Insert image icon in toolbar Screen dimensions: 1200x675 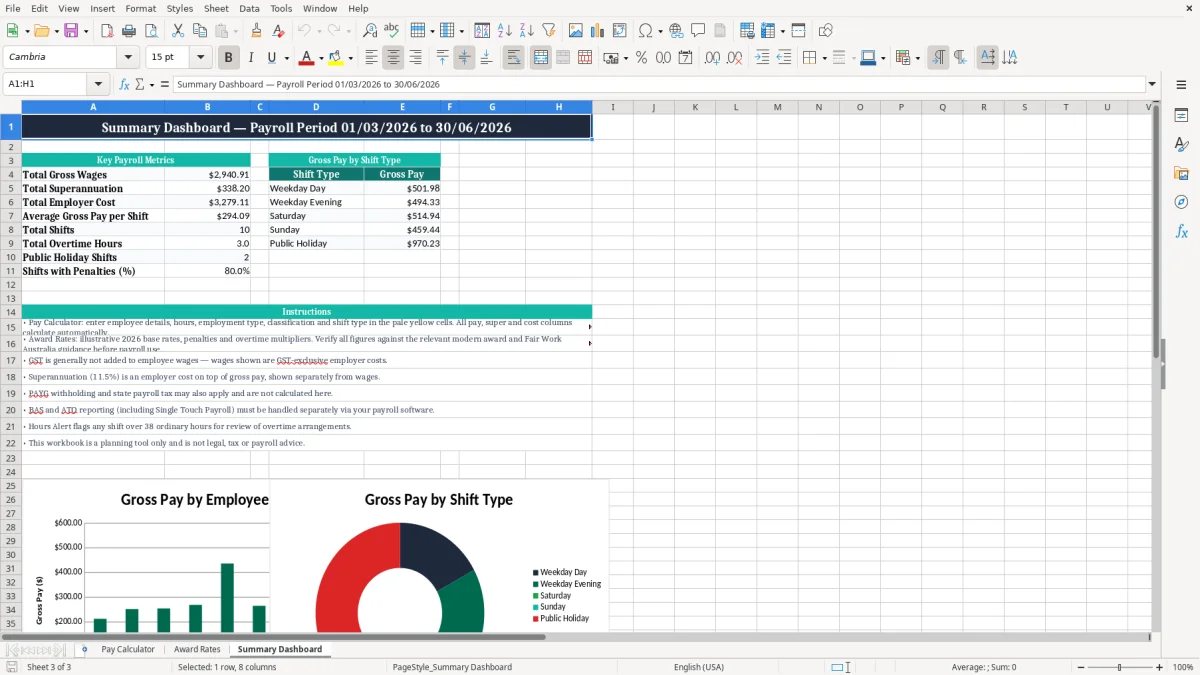(576, 31)
